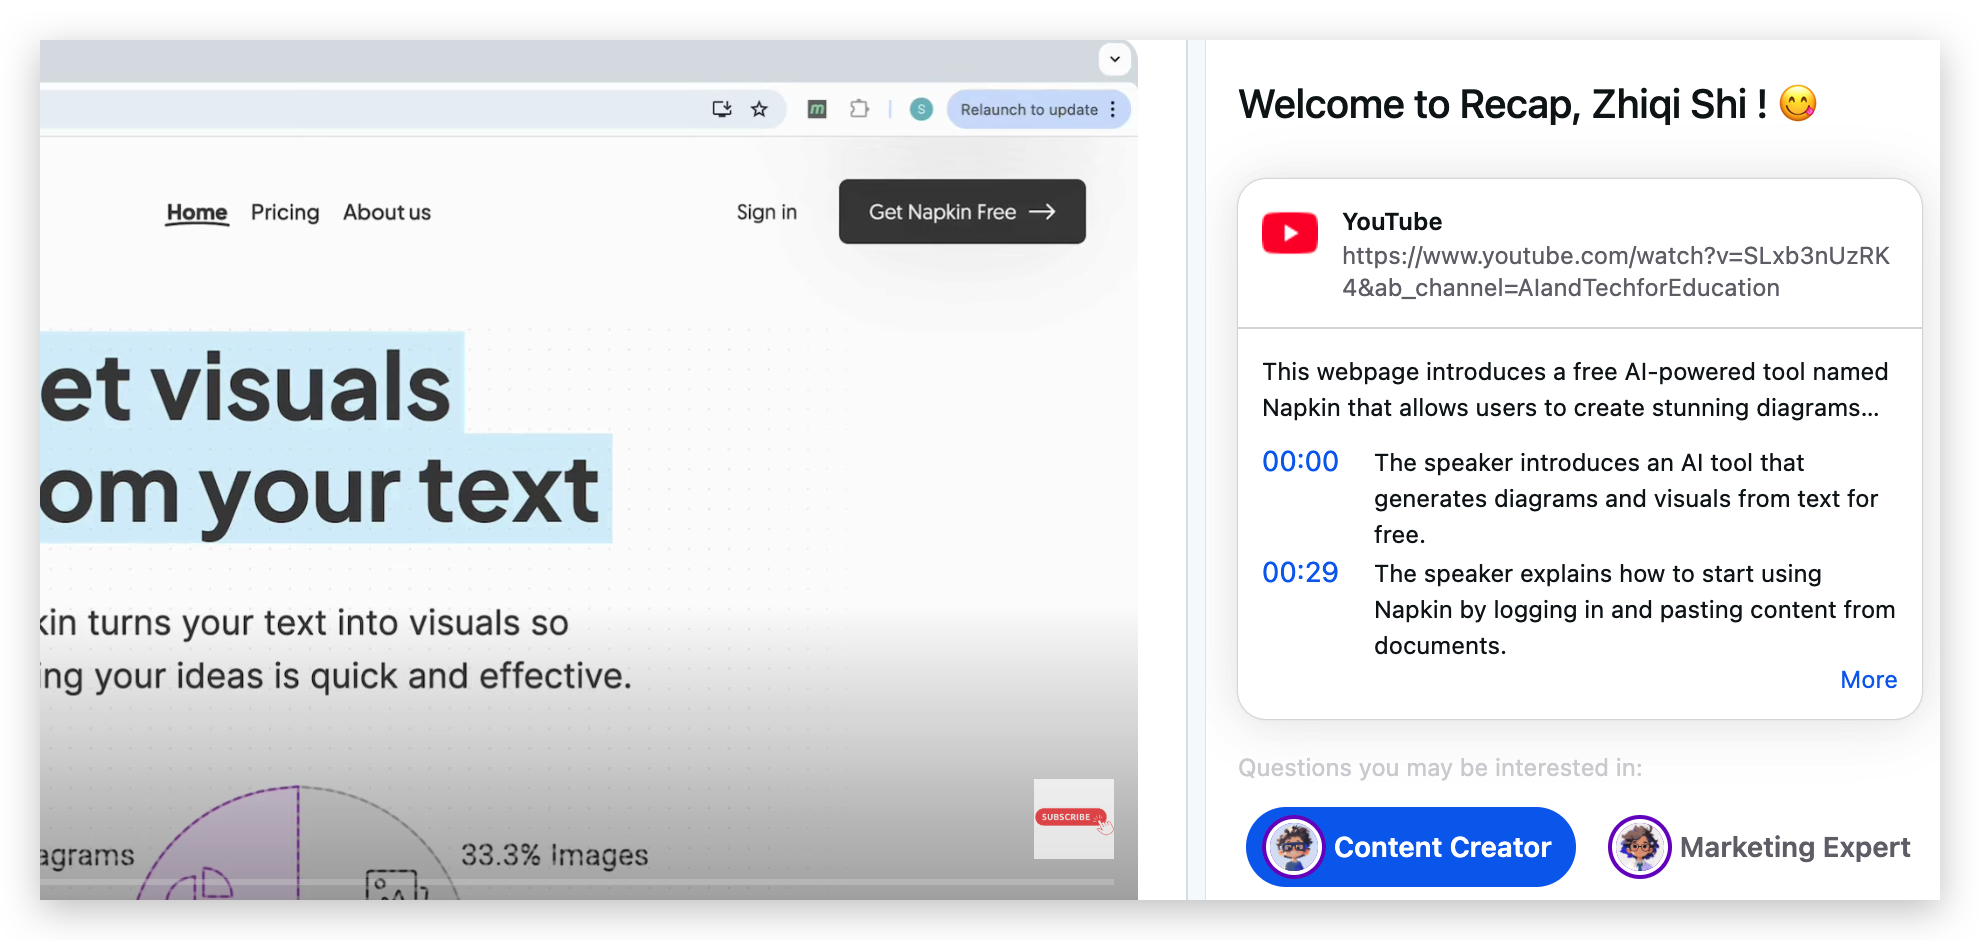Open the Pricing nav item
The image size is (1980, 940).
[x=285, y=212]
